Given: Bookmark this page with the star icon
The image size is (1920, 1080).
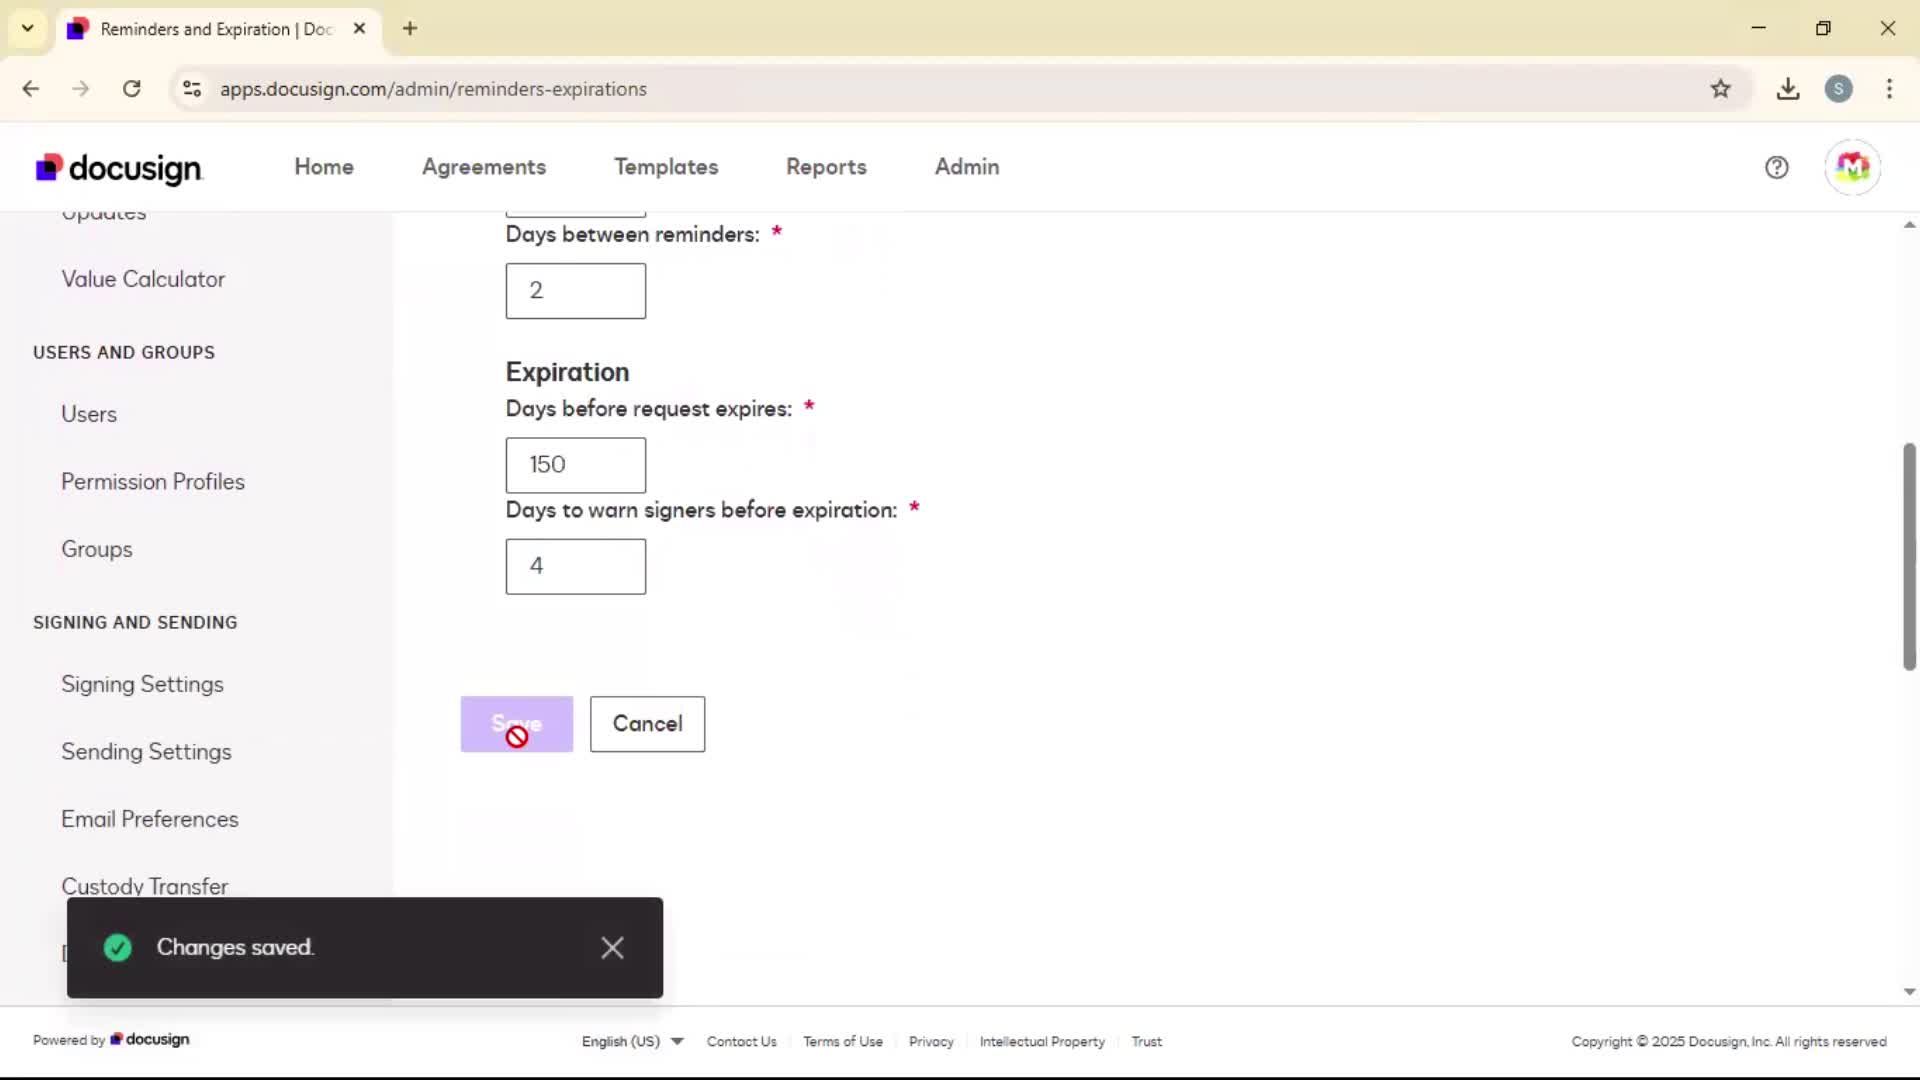Looking at the screenshot, I should click(x=1720, y=89).
